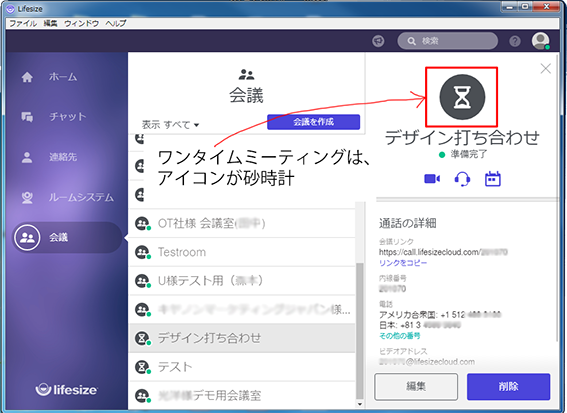Click the help question mark icon
567x413 pixels.
(x=515, y=41)
